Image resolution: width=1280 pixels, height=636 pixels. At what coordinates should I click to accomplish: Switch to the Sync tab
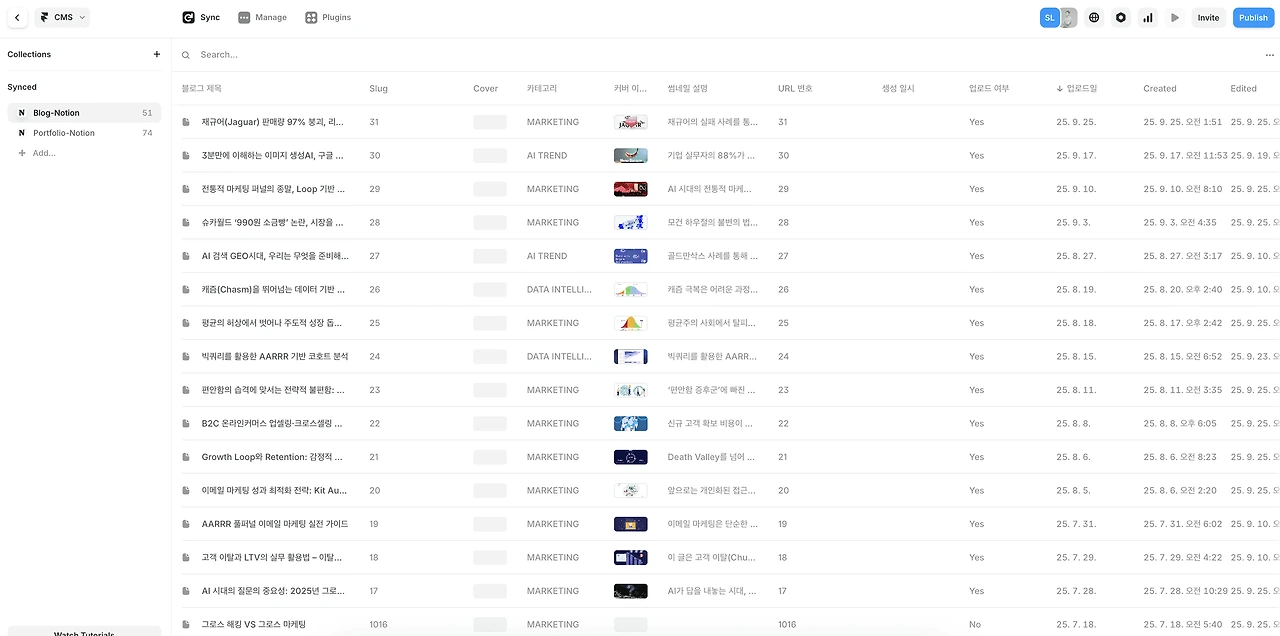202,17
